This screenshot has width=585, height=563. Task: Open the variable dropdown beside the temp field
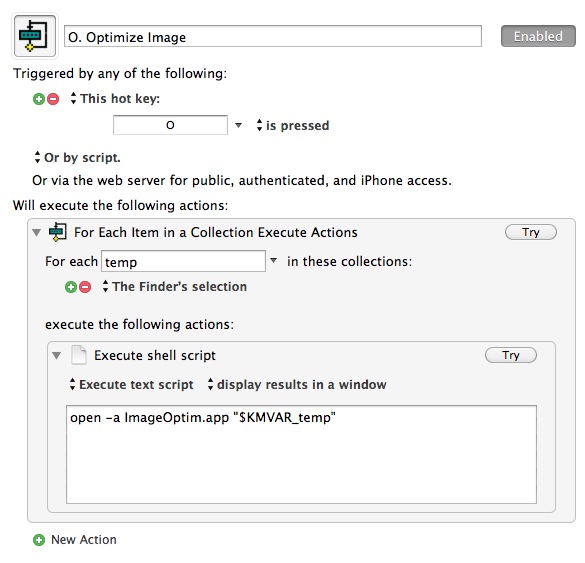pos(273,260)
